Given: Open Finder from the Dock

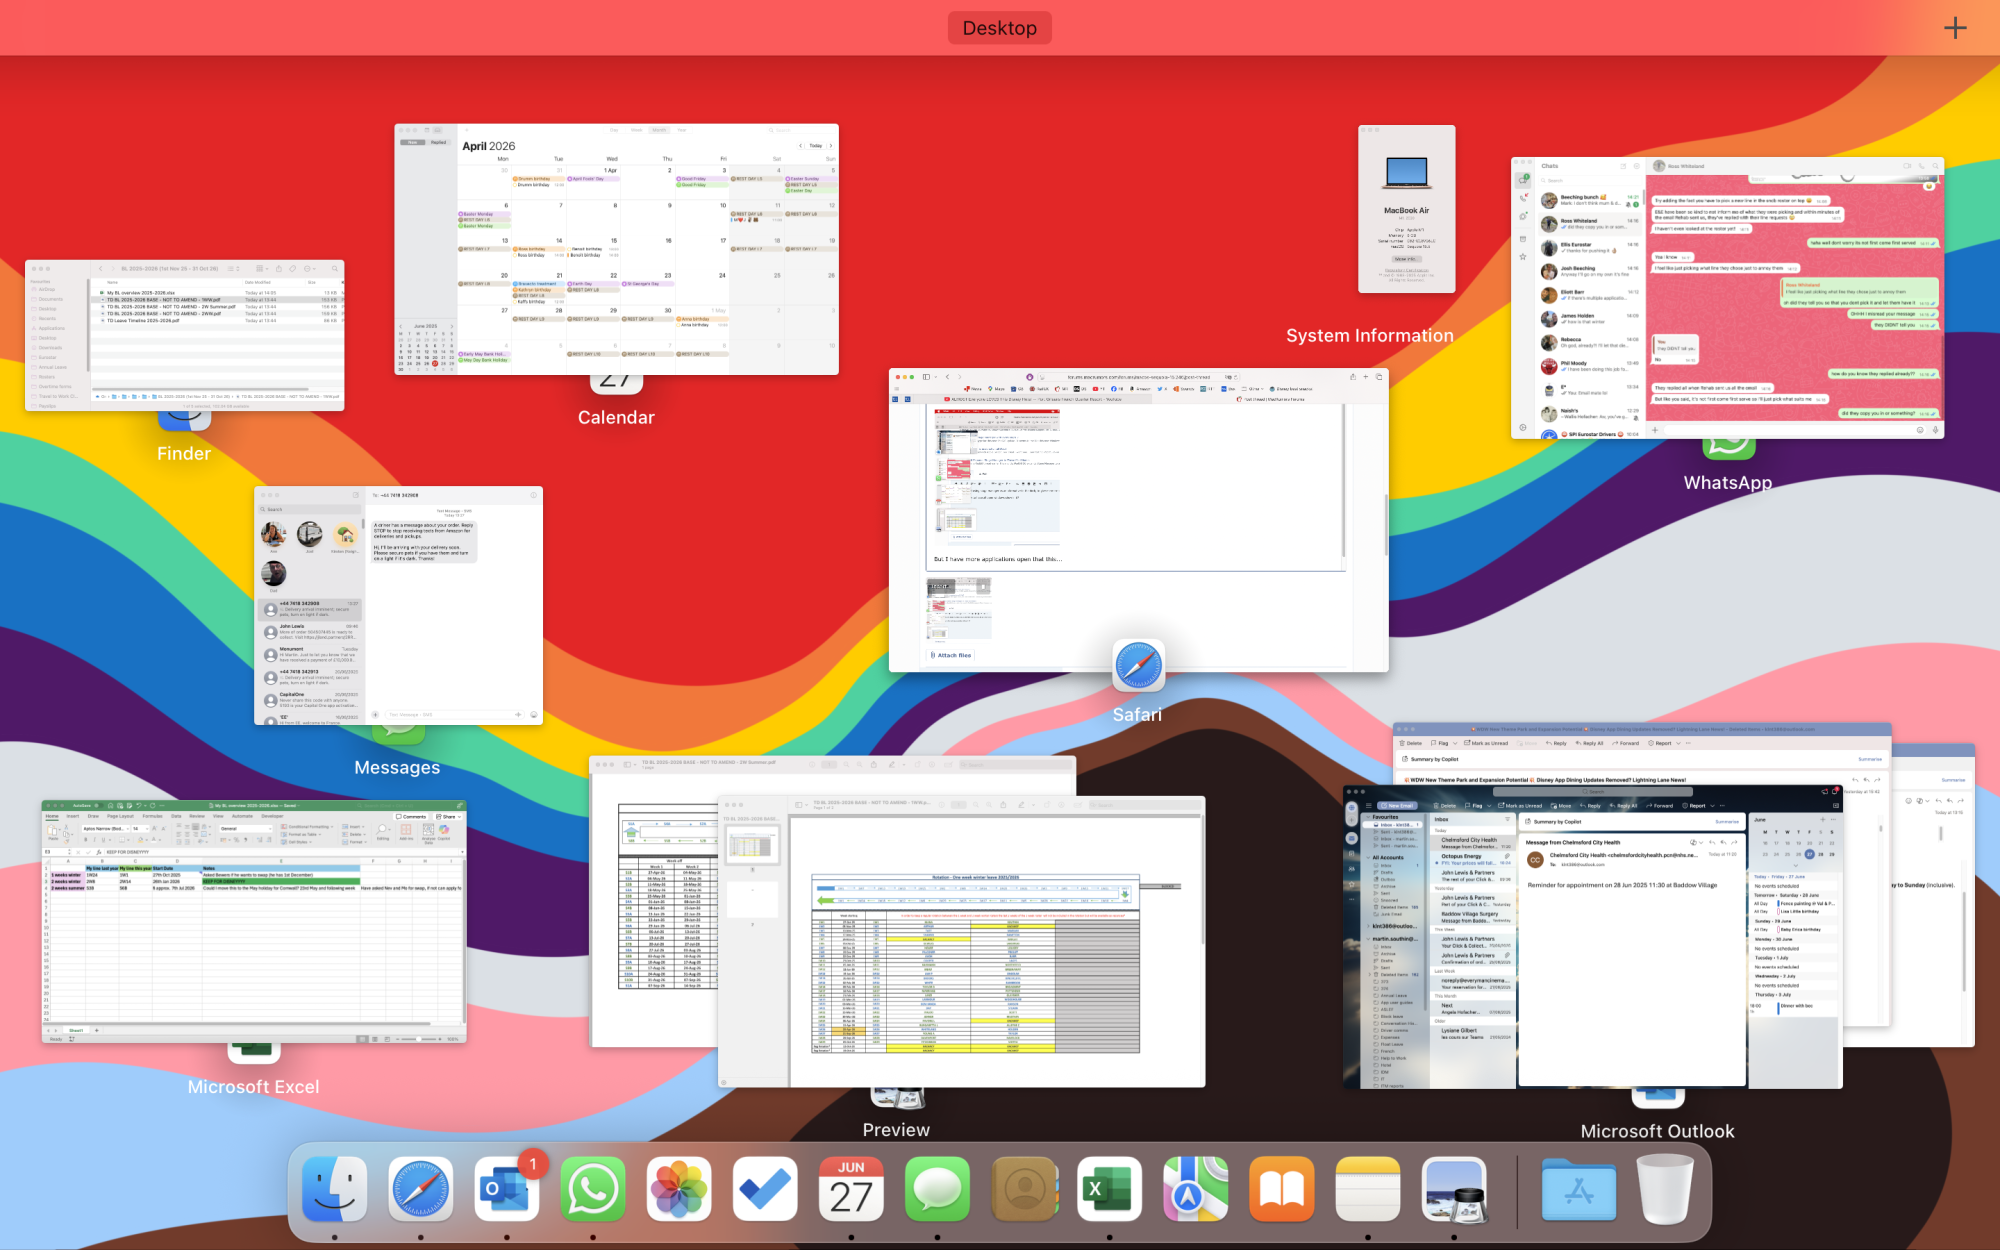Looking at the screenshot, I should [x=334, y=1190].
